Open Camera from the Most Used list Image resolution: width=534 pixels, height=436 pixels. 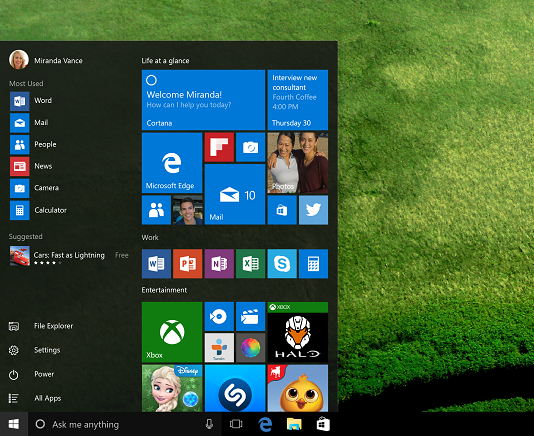click(68, 188)
